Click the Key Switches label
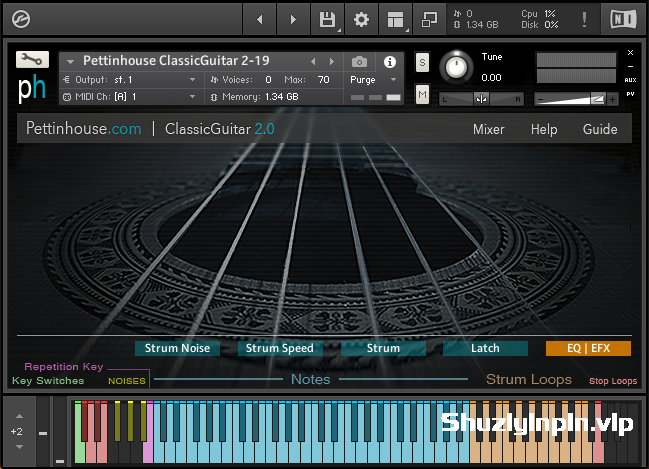Screen dimensions: 649x469 [x=48, y=381]
